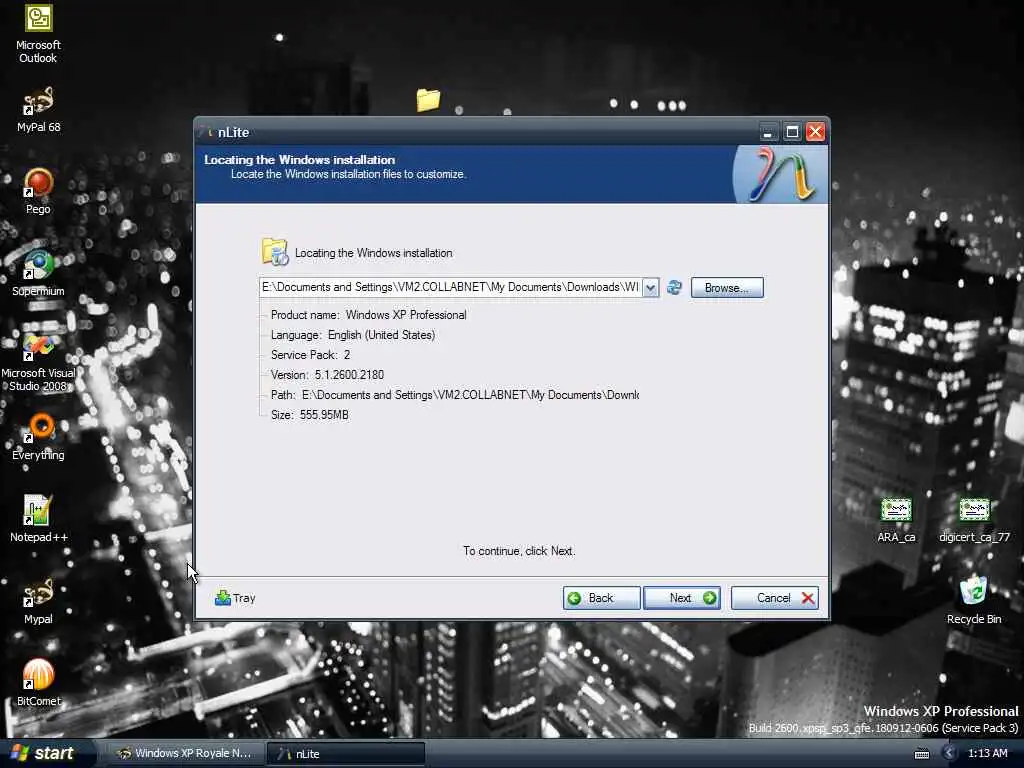Click the 'Language: English (United States)' line
This screenshot has height=768, width=1024.
point(353,335)
